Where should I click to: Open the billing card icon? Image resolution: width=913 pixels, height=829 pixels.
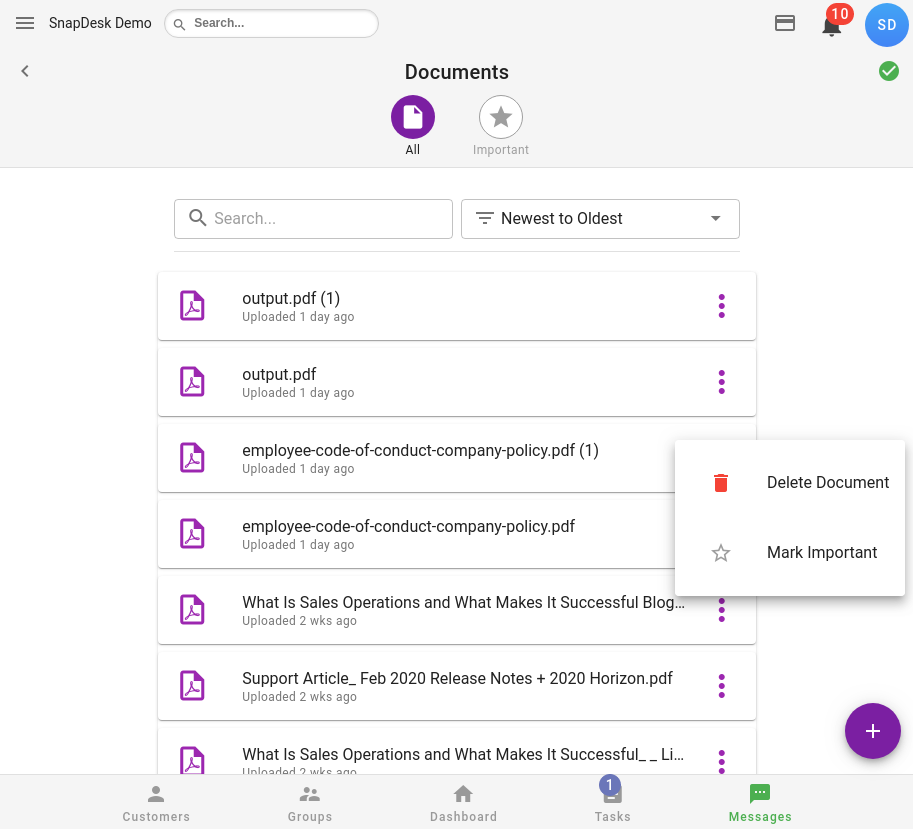785,23
